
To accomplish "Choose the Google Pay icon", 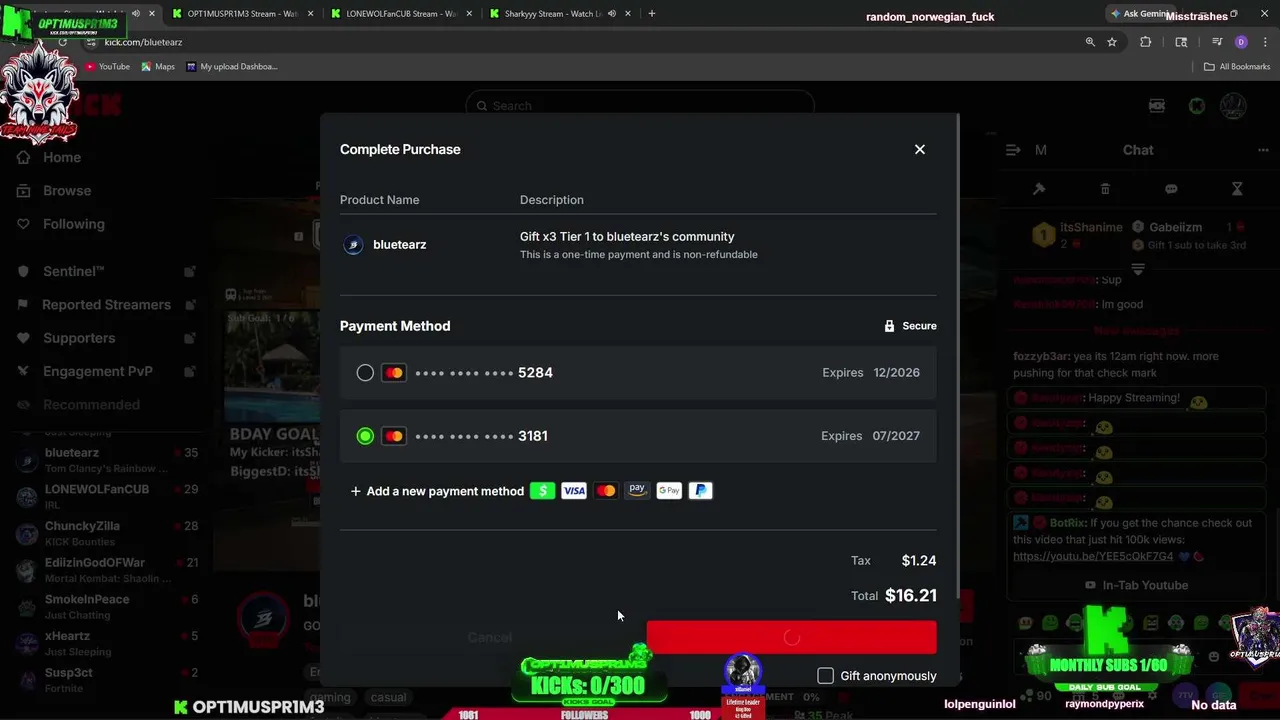I will click(669, 491).
